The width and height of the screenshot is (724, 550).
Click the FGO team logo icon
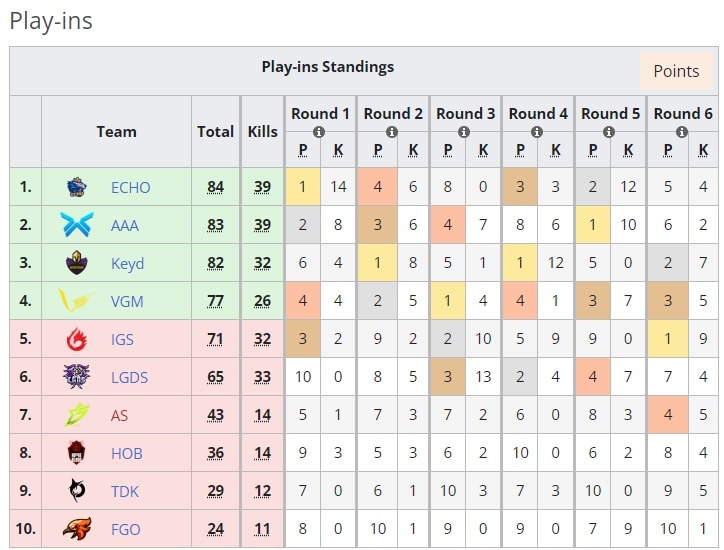click(77, 529)
